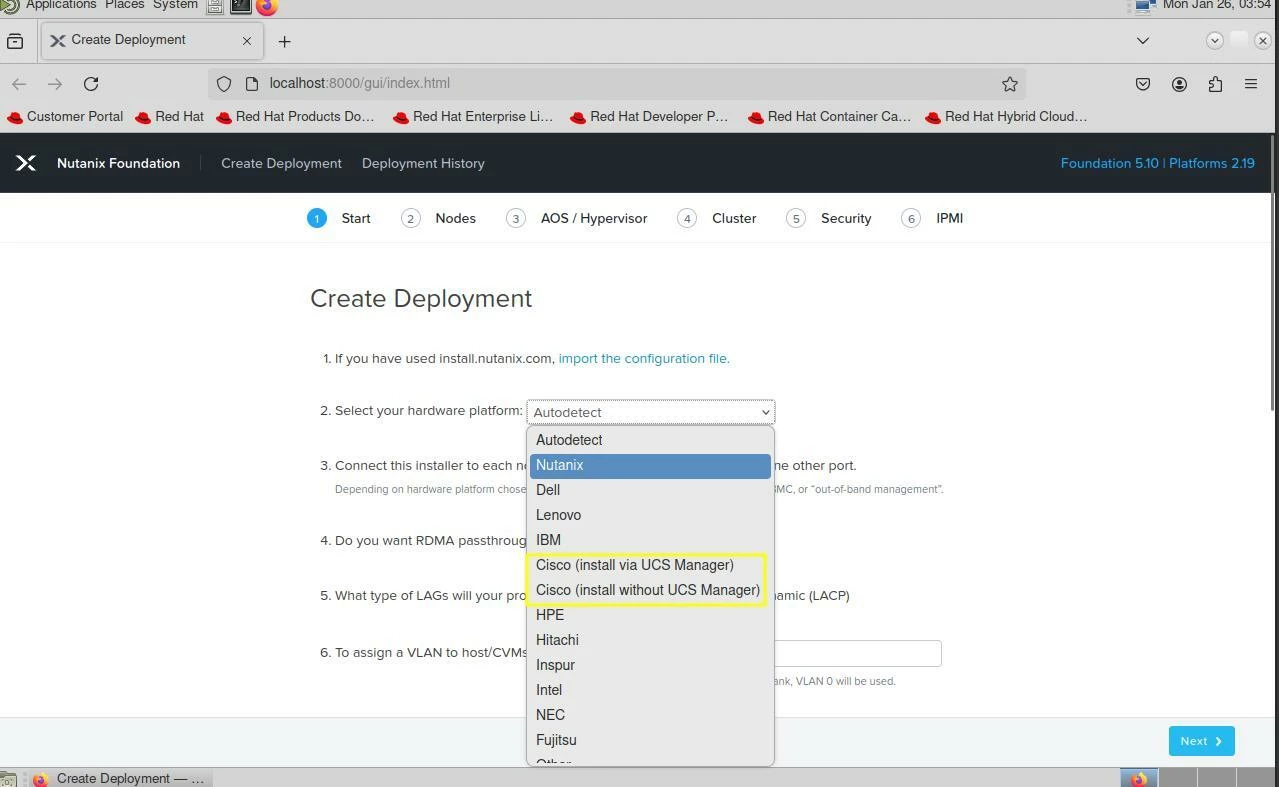Choose NEC from platform list
1279x787 pixels.
point(650,715)
